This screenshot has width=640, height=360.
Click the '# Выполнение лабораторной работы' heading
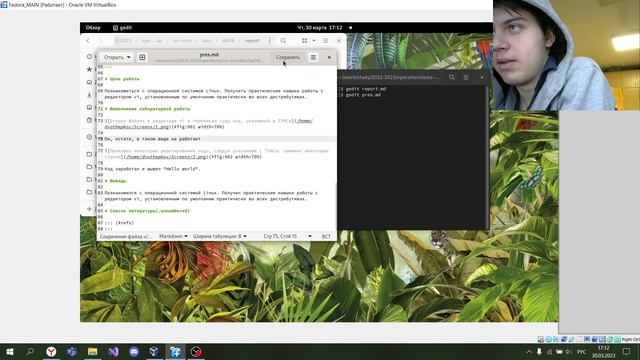coord(147,109)
